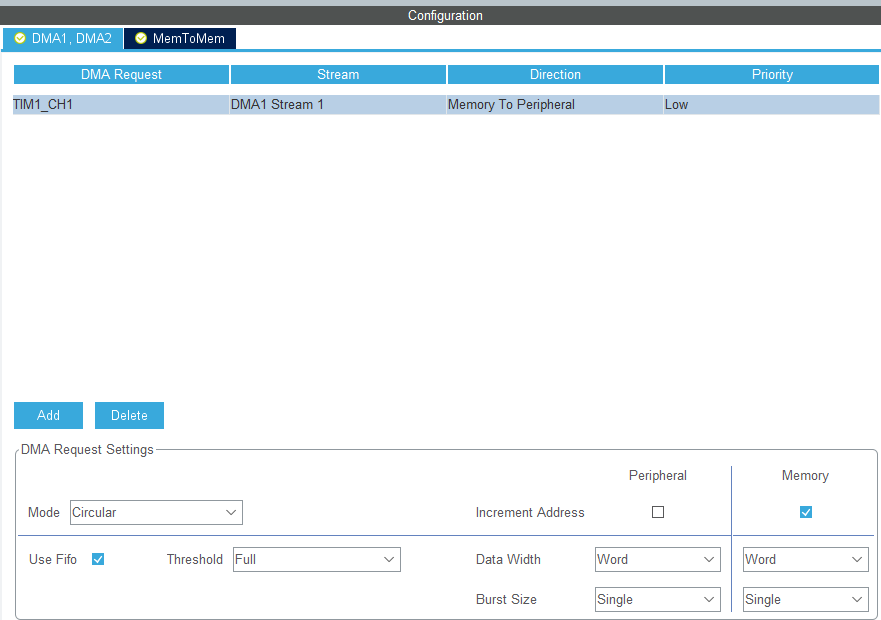Click the green check icon on MemToMem tab
The width and height of the screenshot is (881, 620).
click(141, 38)
